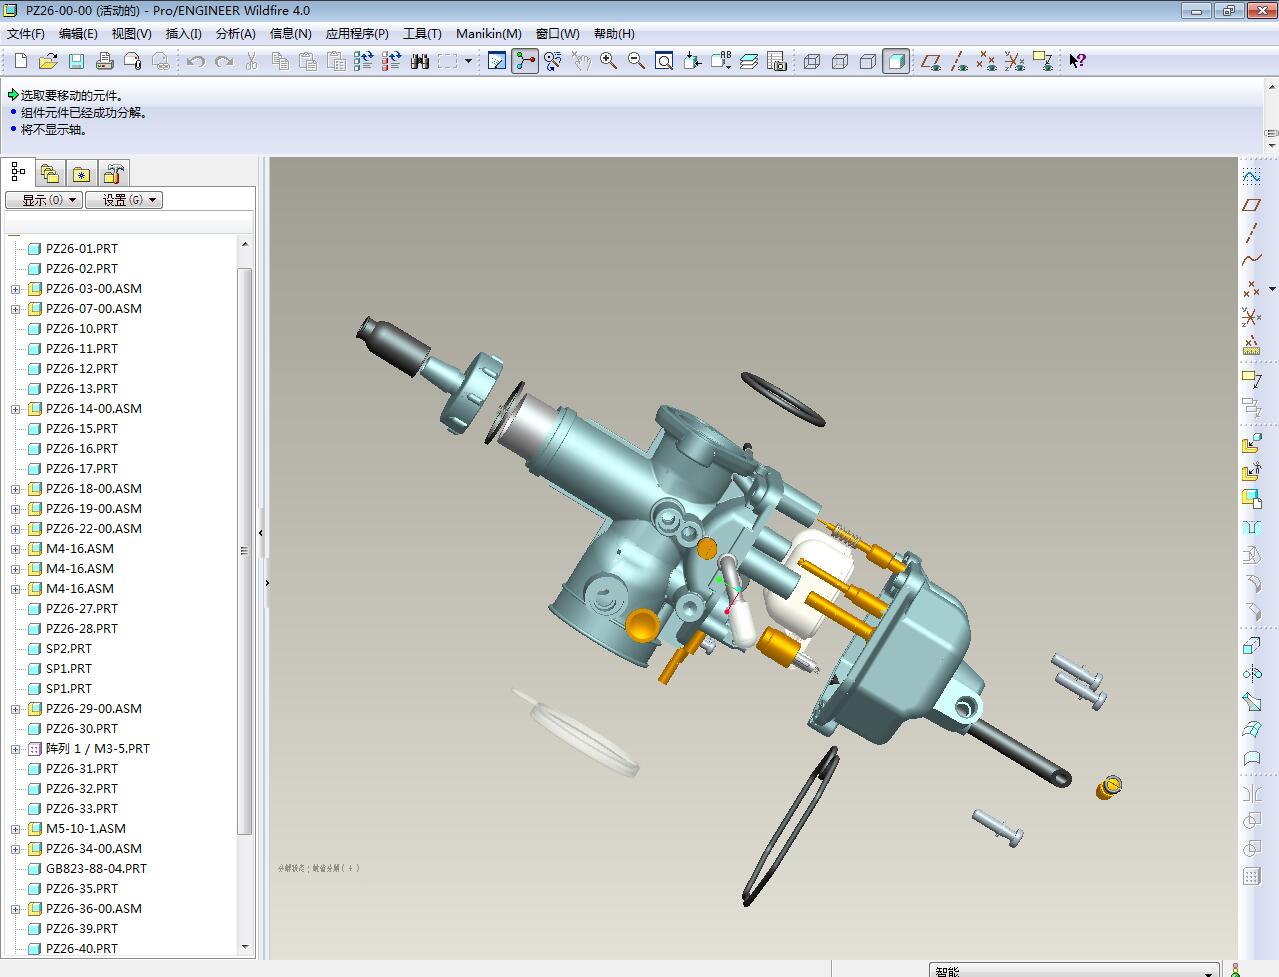Select the Folder Browser tab icon
Image resolution: width=1279 pixels, height=977 pixels.
click(x=50, y=173)
